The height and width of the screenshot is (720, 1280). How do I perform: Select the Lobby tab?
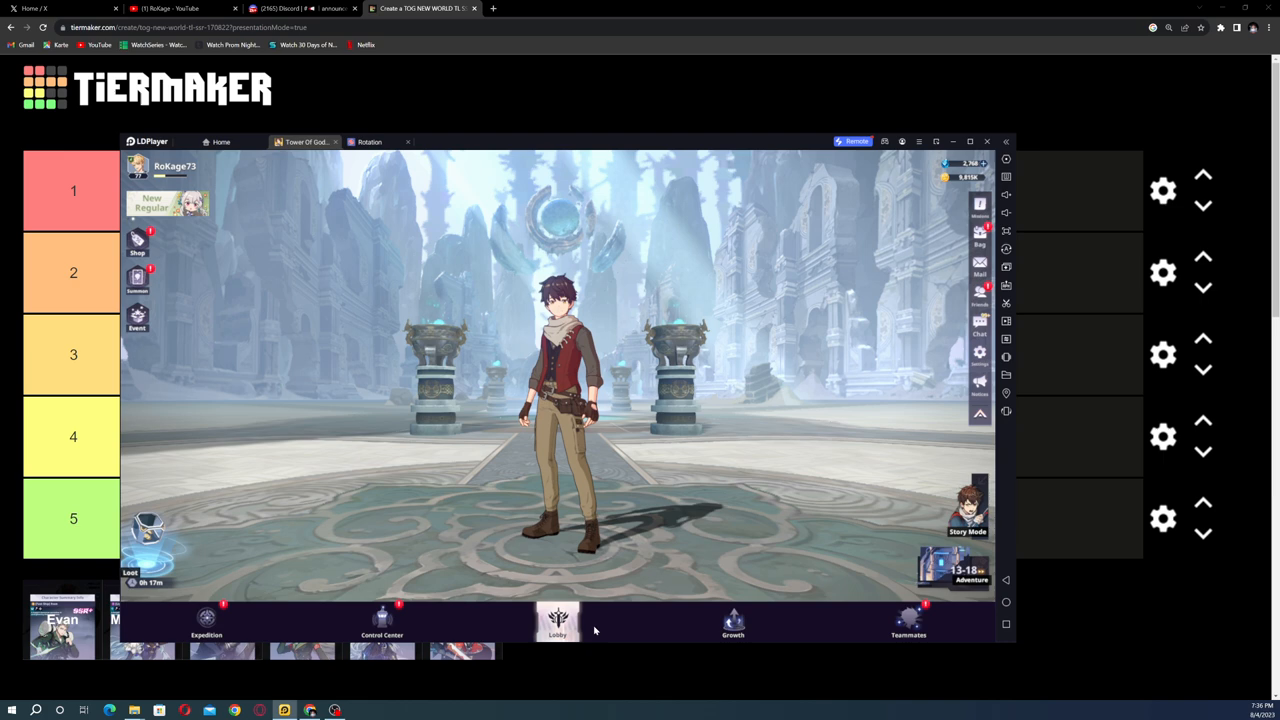click(558, 621)
